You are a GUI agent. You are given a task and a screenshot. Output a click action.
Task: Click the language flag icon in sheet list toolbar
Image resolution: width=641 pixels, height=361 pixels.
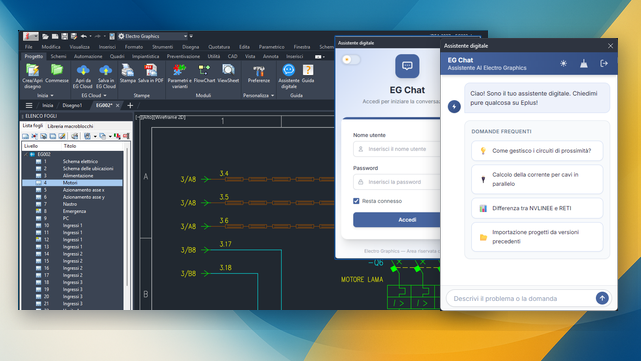[x=117, y=136]
